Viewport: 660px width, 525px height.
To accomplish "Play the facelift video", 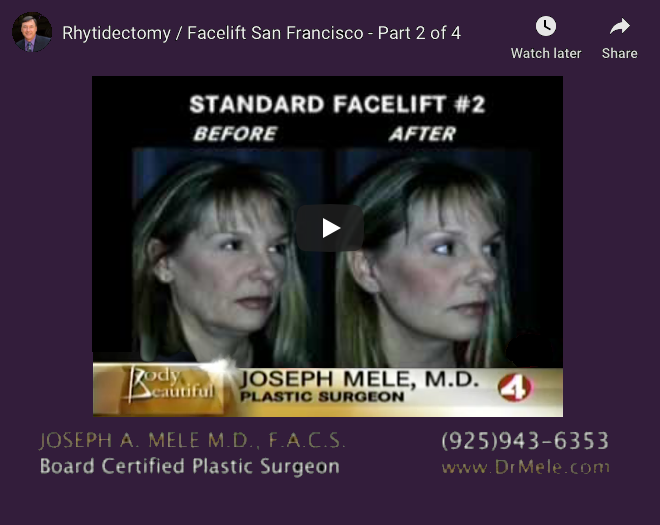I will (x=330, y=228).
